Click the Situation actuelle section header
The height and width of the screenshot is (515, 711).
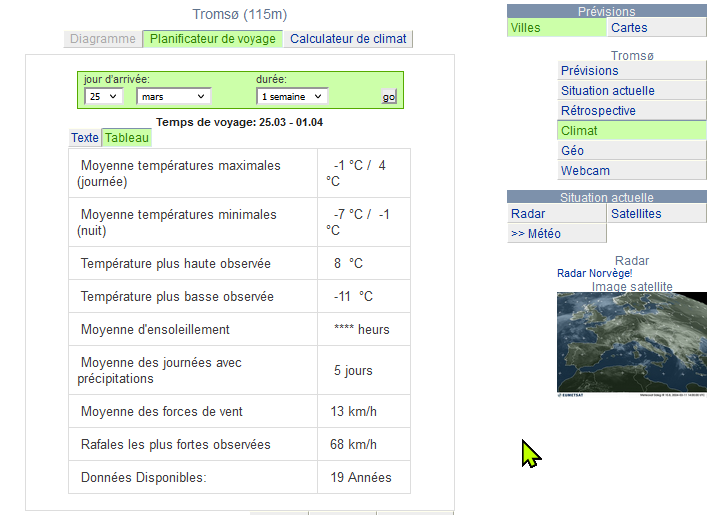point(607,197)
